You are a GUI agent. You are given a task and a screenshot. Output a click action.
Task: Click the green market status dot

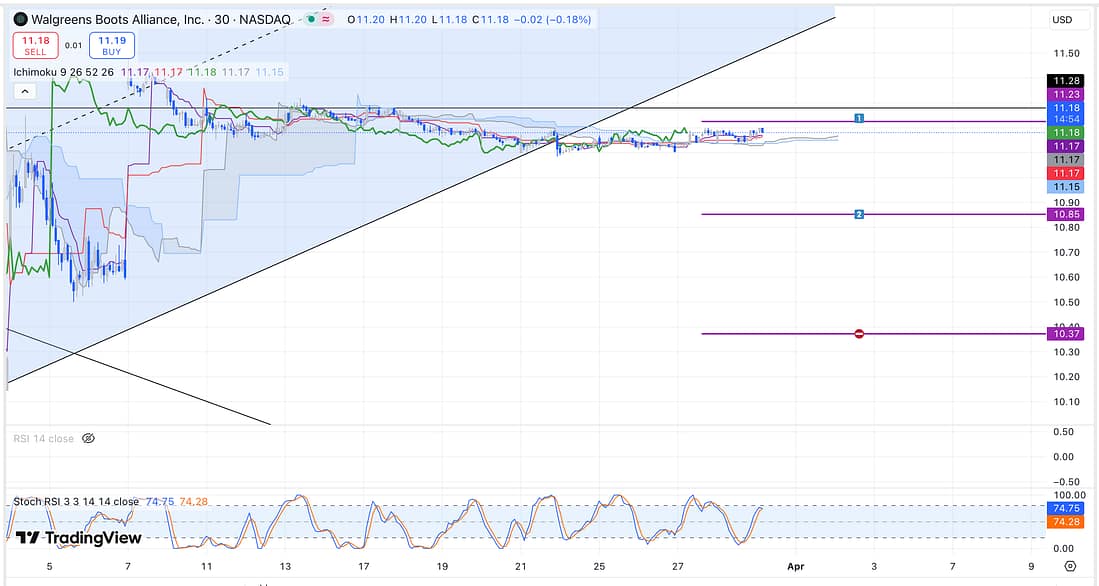[312, 19]
